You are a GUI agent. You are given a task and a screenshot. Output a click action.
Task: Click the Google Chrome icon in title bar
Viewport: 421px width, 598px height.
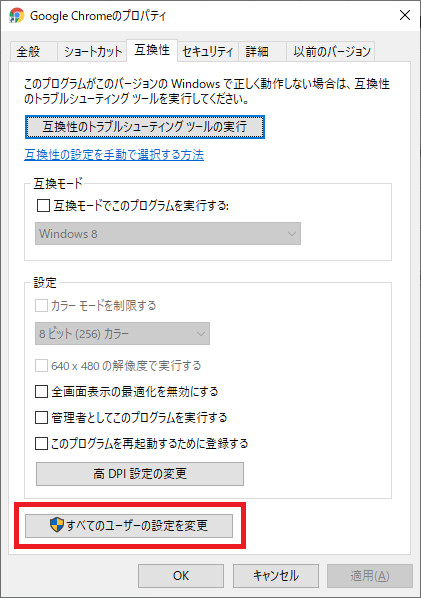[x=16, y=16]
